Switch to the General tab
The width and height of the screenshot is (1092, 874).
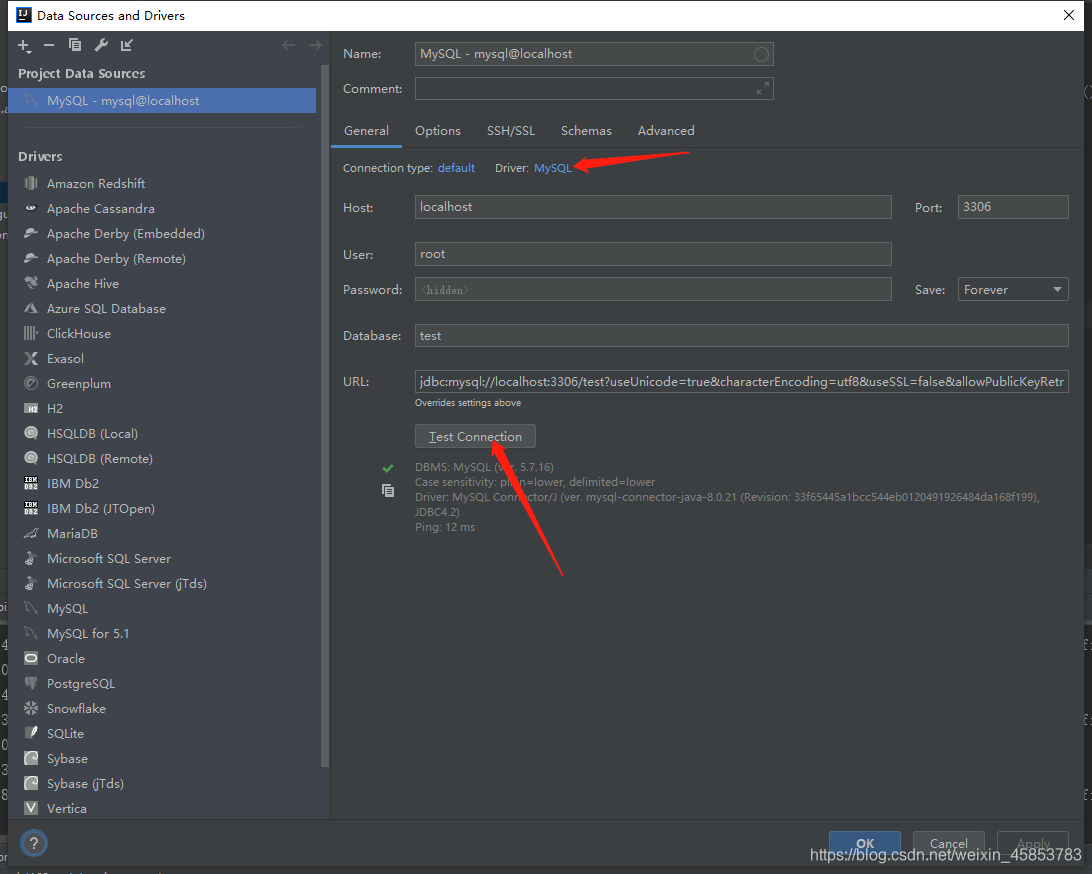pyautogui.click(x=366, y=131)
